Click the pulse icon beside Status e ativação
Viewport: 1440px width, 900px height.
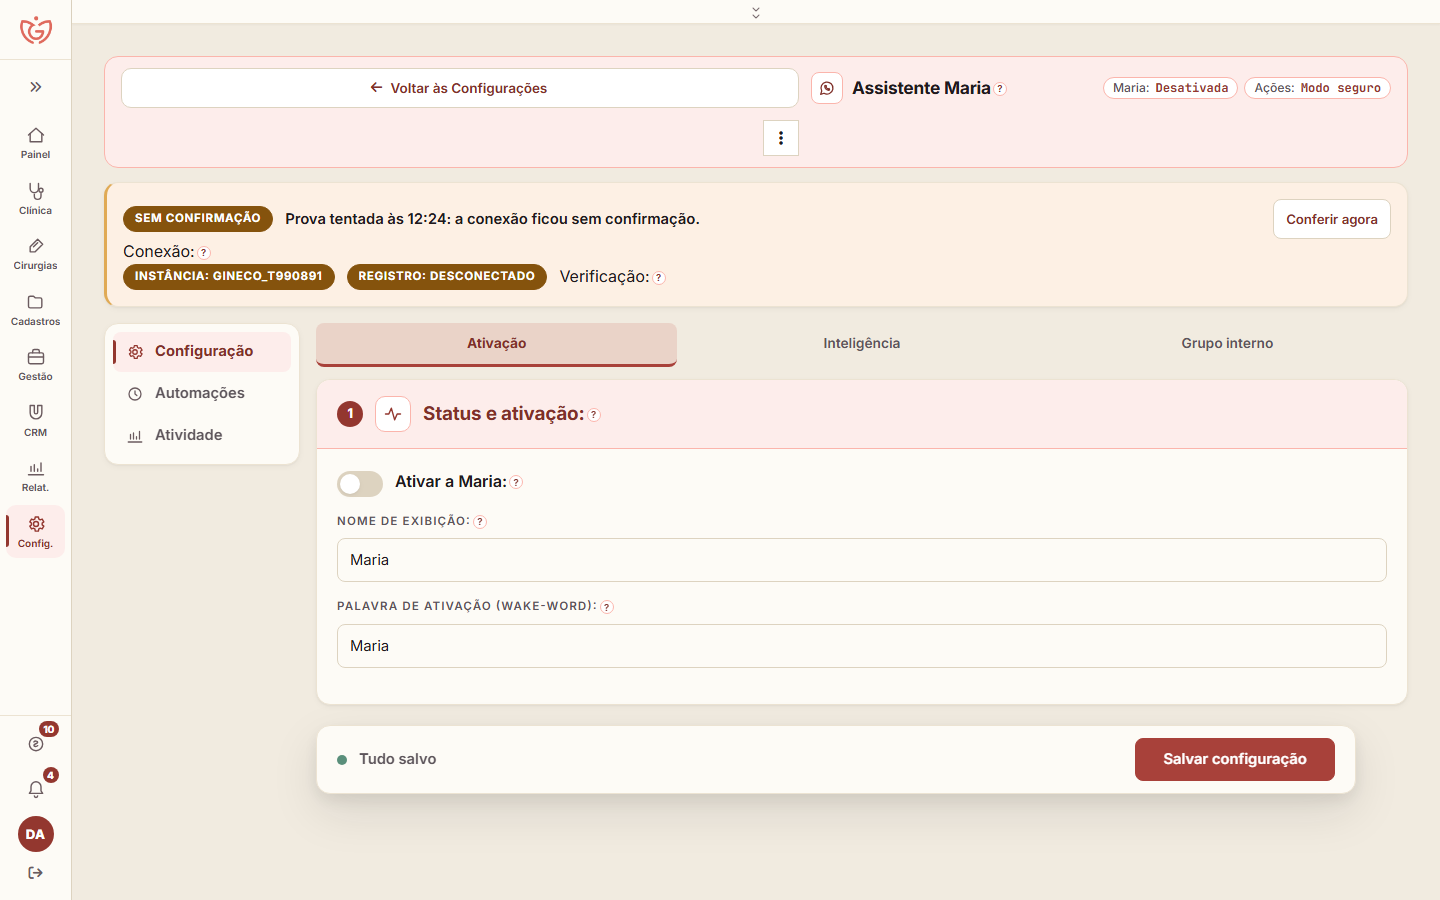coord(393,414)
